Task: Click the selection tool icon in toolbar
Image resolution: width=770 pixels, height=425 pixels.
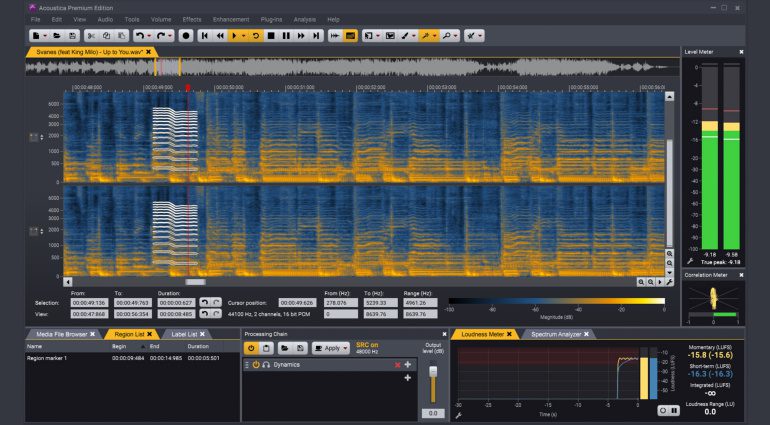Action: pos(368,36)
